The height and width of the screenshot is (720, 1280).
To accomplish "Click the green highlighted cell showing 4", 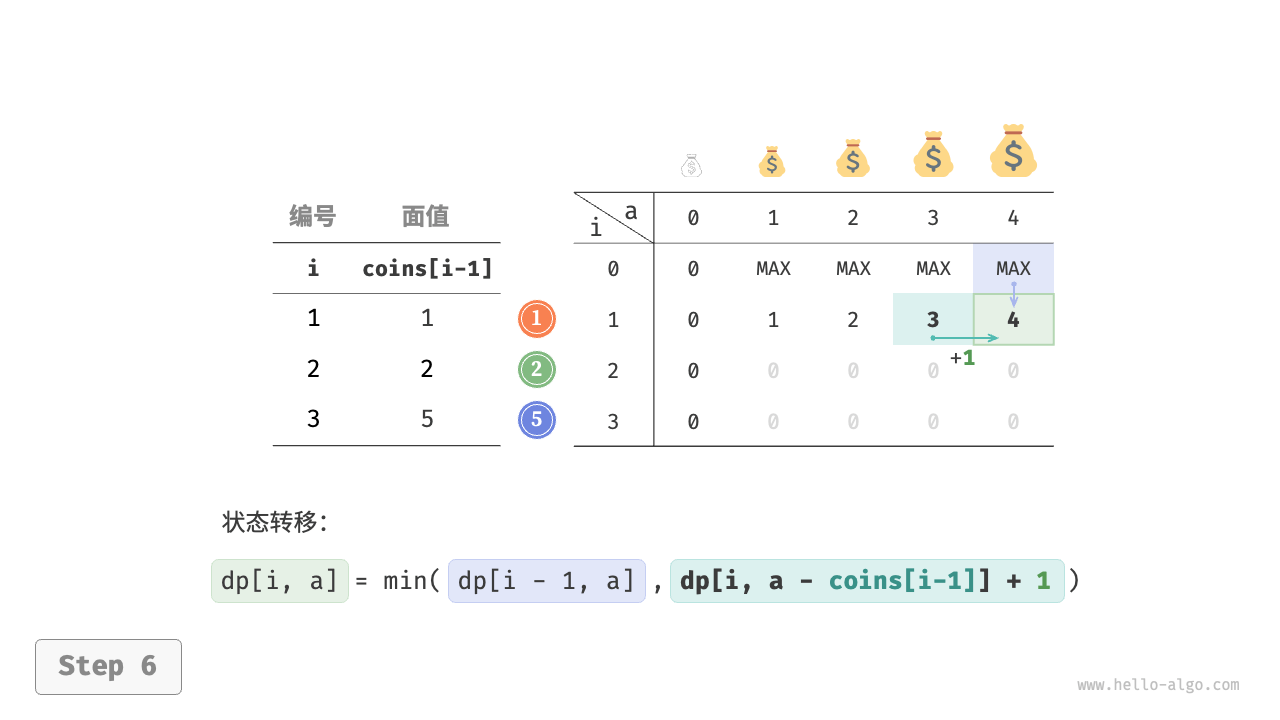I will (1013, 320).
